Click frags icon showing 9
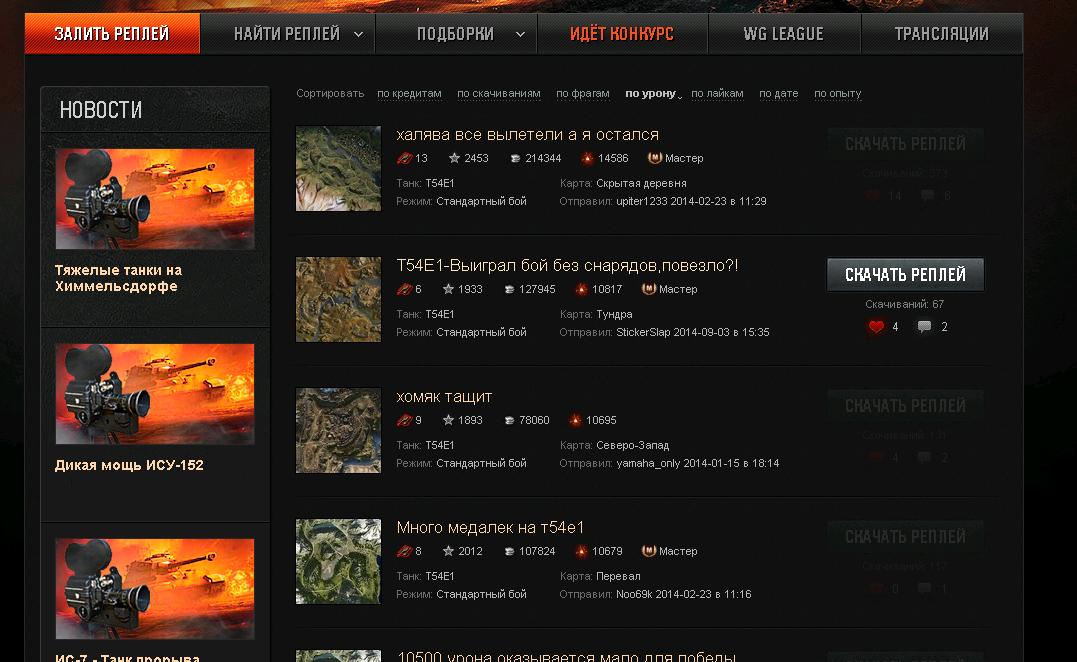 pyautogui.click(x=405, y=420)
